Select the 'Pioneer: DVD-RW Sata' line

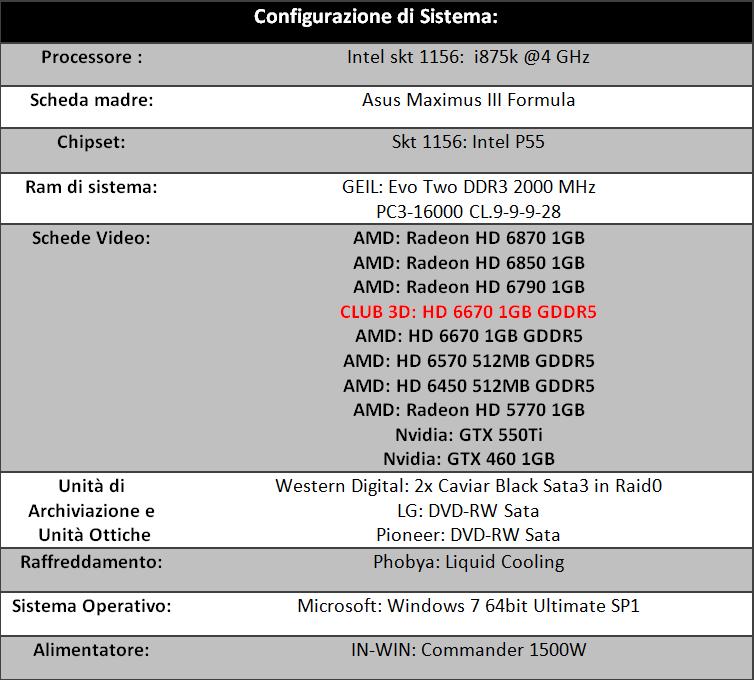468,535
